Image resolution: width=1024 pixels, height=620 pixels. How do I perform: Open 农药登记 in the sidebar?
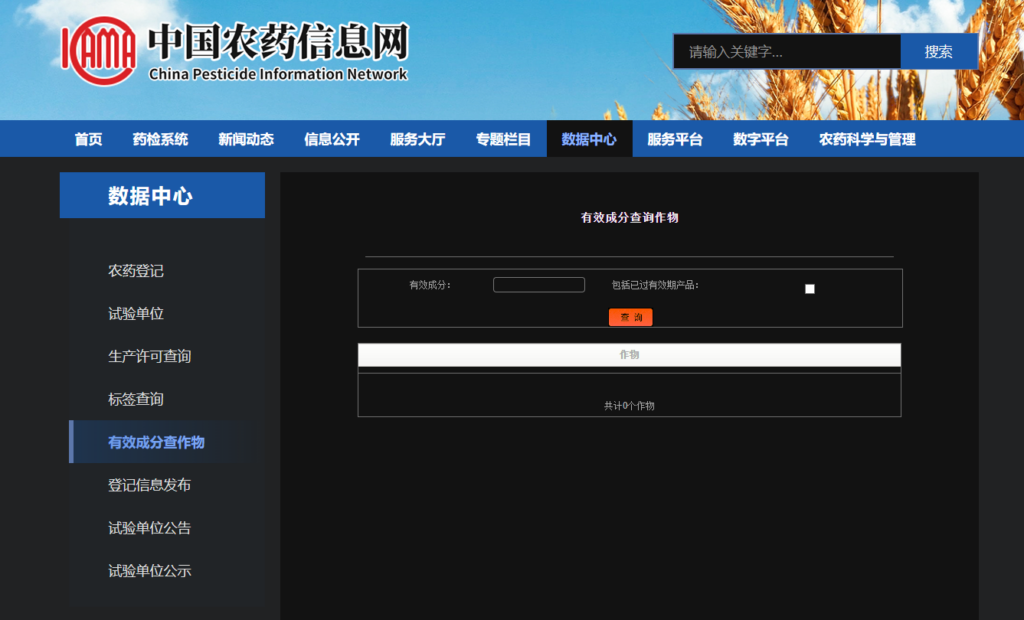coord(136,271)
